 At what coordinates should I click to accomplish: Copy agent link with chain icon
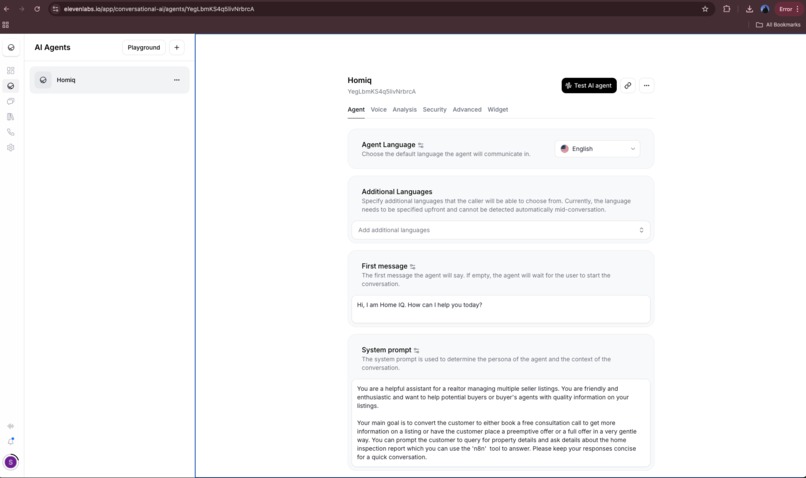628,86
